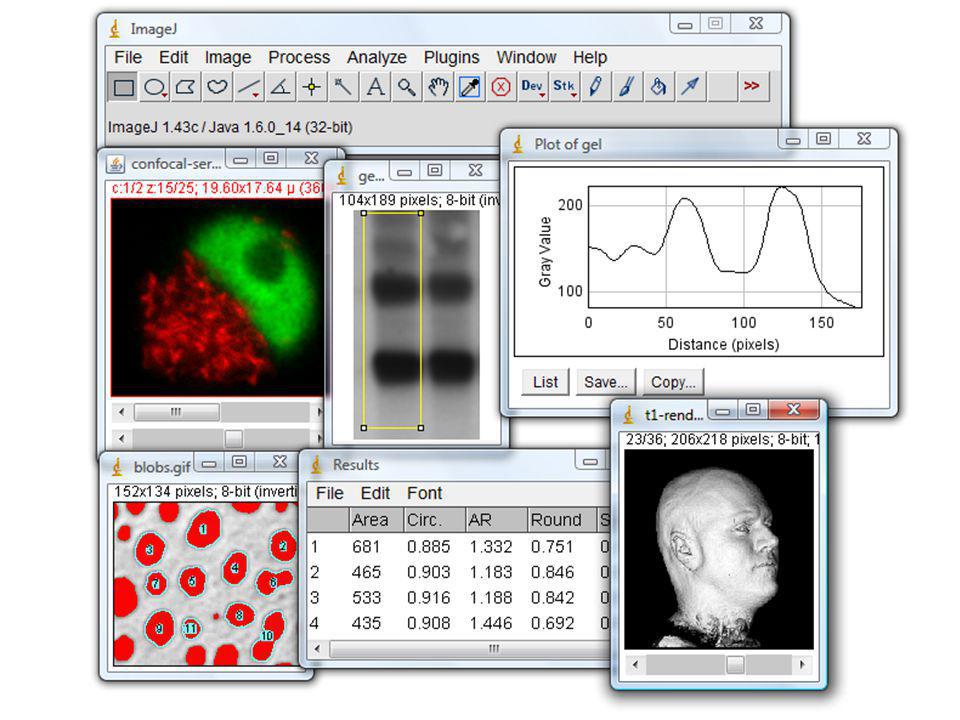Click the Circ. column header in Results
The image size is (960, 720).
434,520
